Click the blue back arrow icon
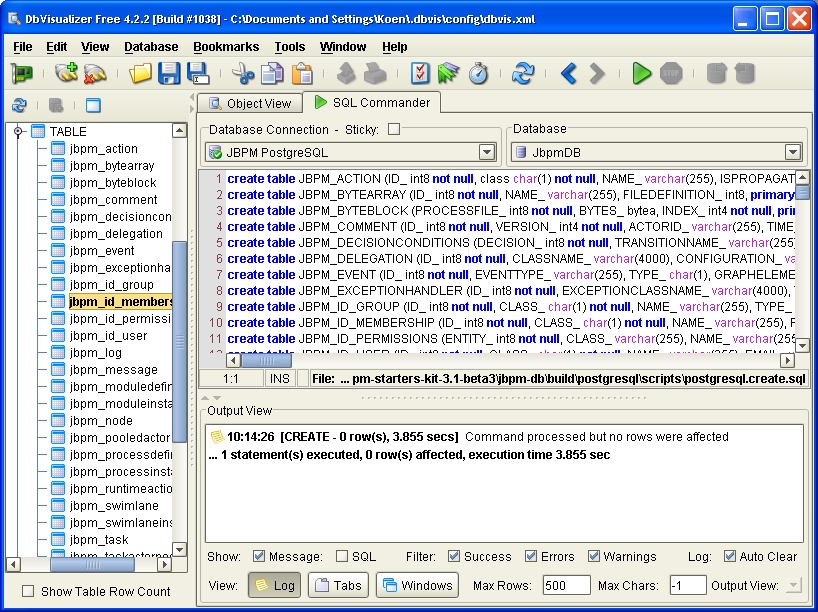 [568, 73]
